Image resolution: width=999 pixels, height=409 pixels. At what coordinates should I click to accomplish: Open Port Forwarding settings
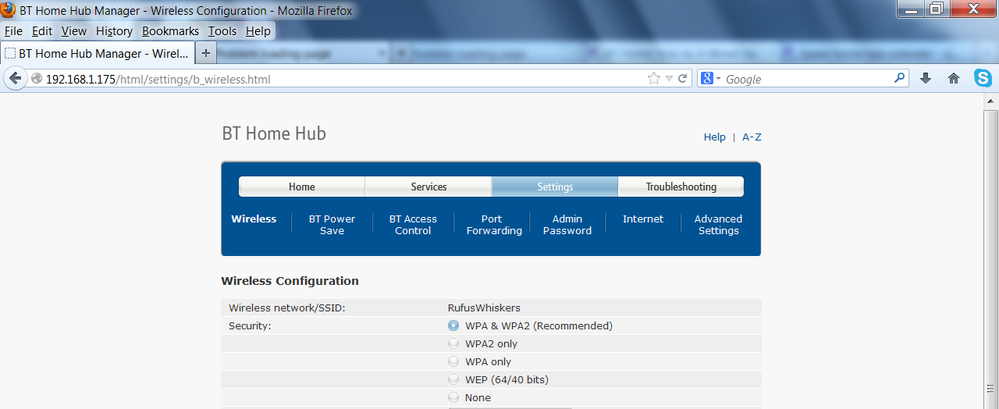494,225
